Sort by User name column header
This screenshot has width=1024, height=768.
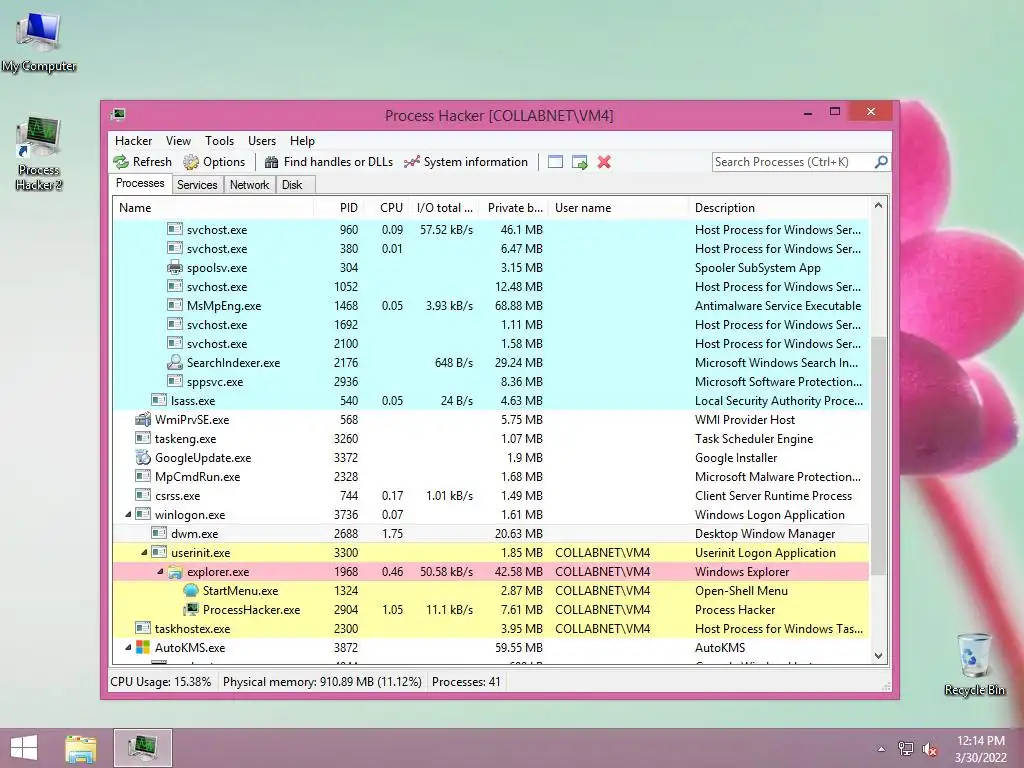point(618,208)
